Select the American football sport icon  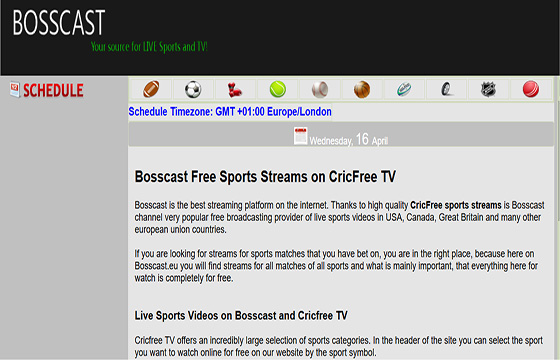coord(151,89)
